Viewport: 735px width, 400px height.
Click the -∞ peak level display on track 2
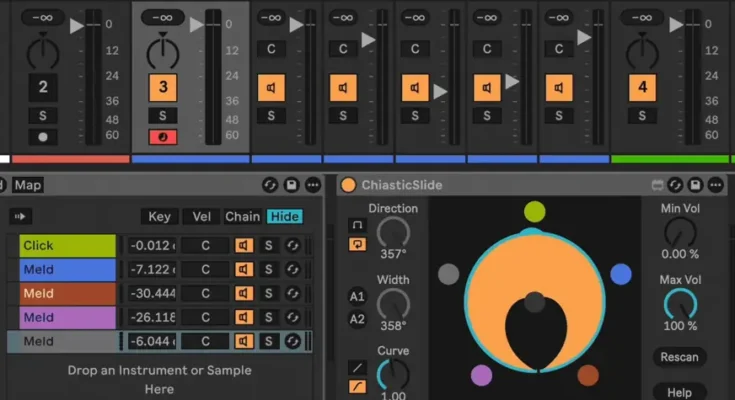click(x=43, y=18)
